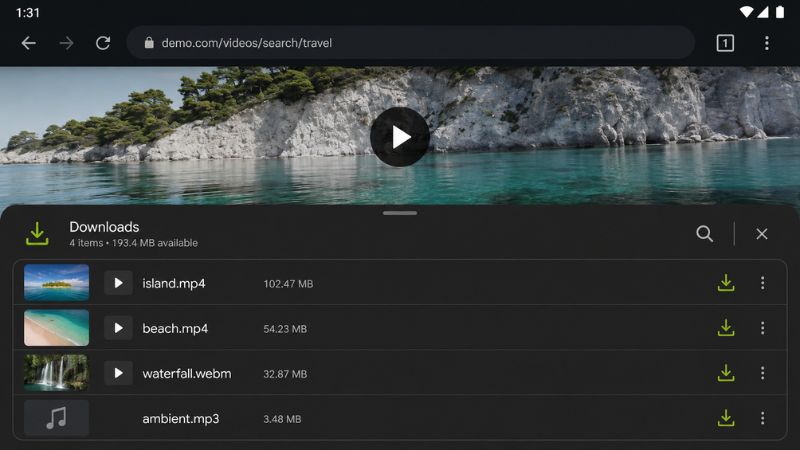This screenshot has height=450, width=800.
Task: Open the beach.mp4 thumbnail
Action: tap(56, 328)
